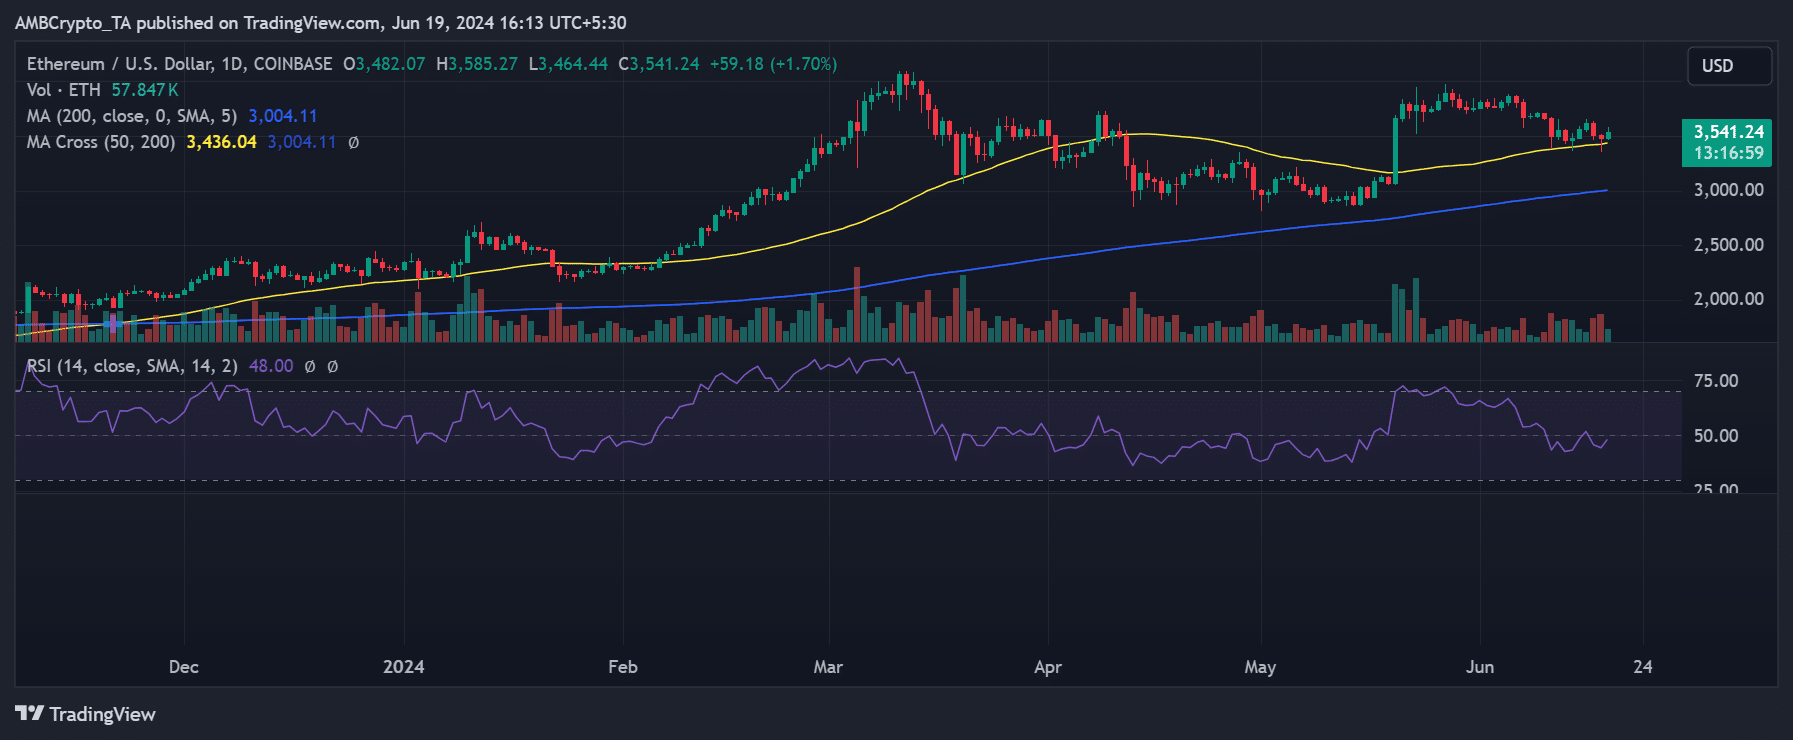Click the MA 200 value 3,004.11
The image size is (1793, 740).
click(283, 116)
